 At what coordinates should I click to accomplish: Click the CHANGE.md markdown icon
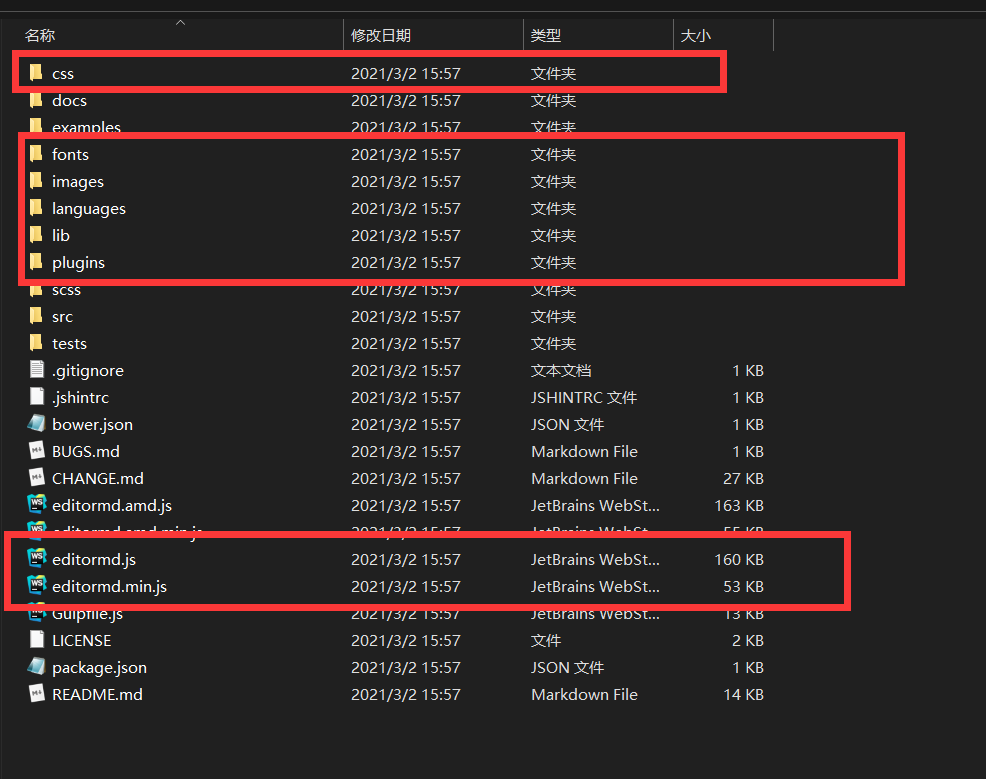pyautogui.click(x=36, y=478)
